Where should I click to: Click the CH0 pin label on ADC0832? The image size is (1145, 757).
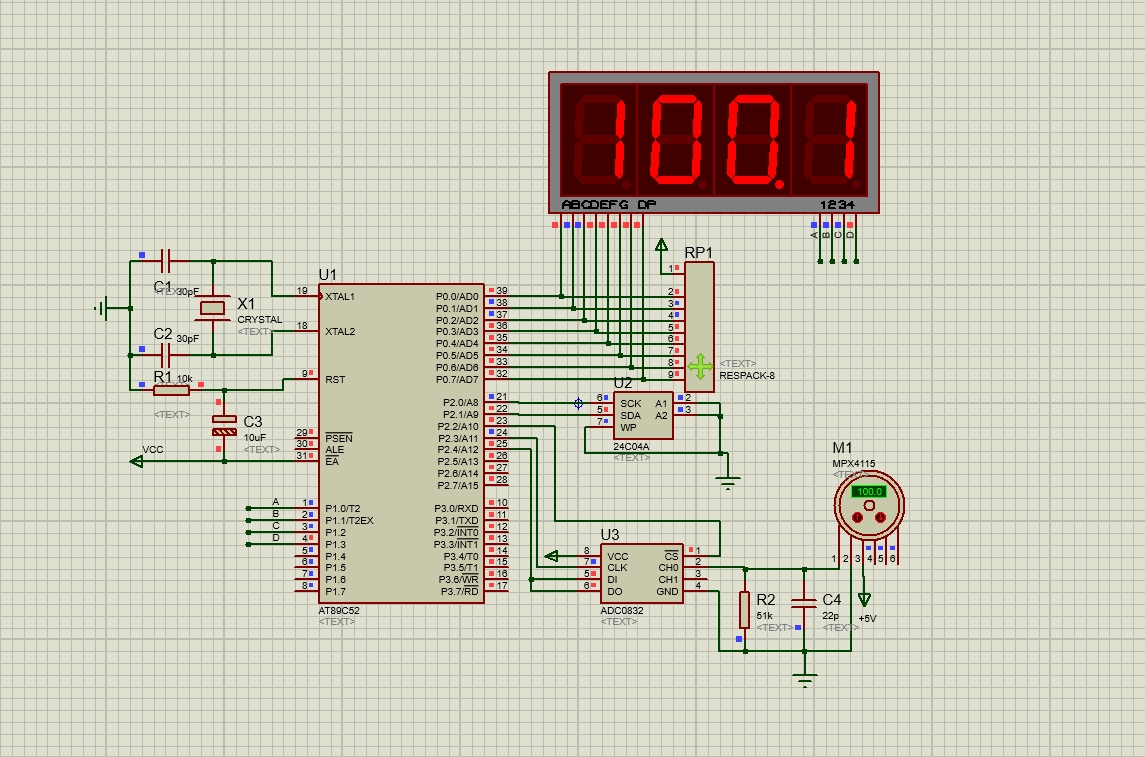tap(668, 567)
